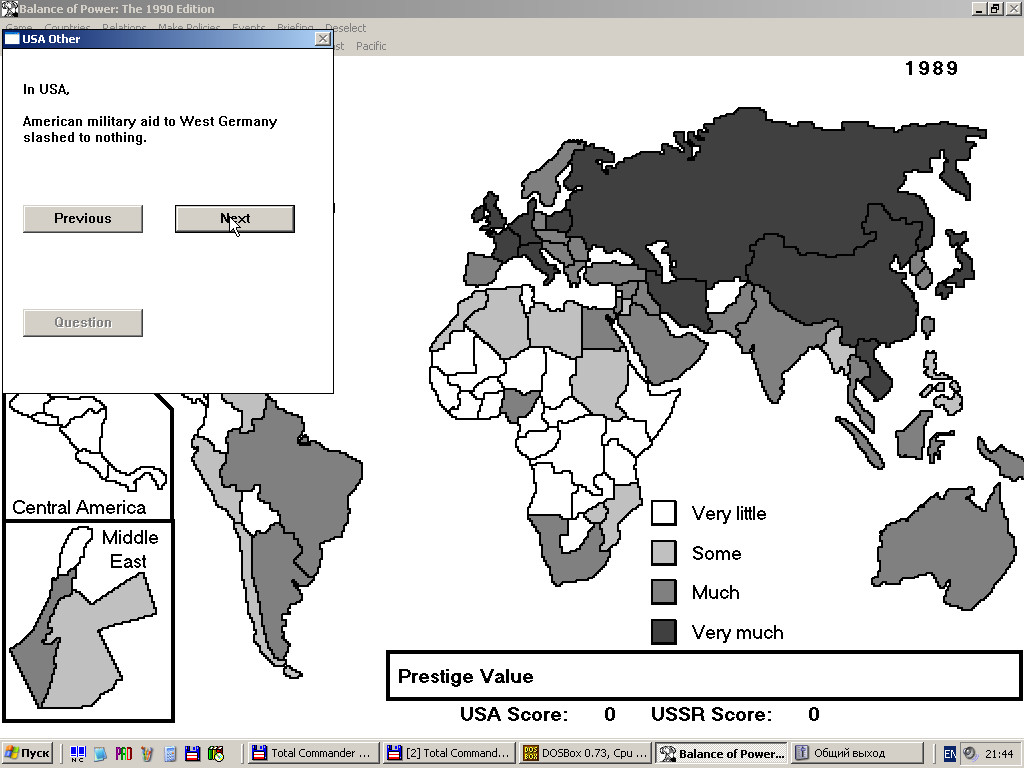Switch to the [2] Total Command taskbar button
This screenshot has height=768, width=1024.
tap(448, 753)
